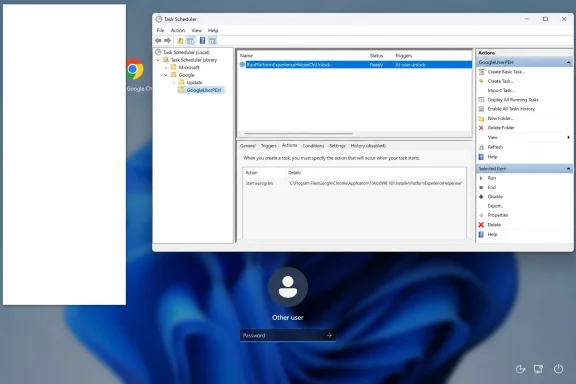Screen dimensions: 576x384
Task: Click the submit arrow beside the Password field
Action: pyautogui.click(x=329, y=335)
